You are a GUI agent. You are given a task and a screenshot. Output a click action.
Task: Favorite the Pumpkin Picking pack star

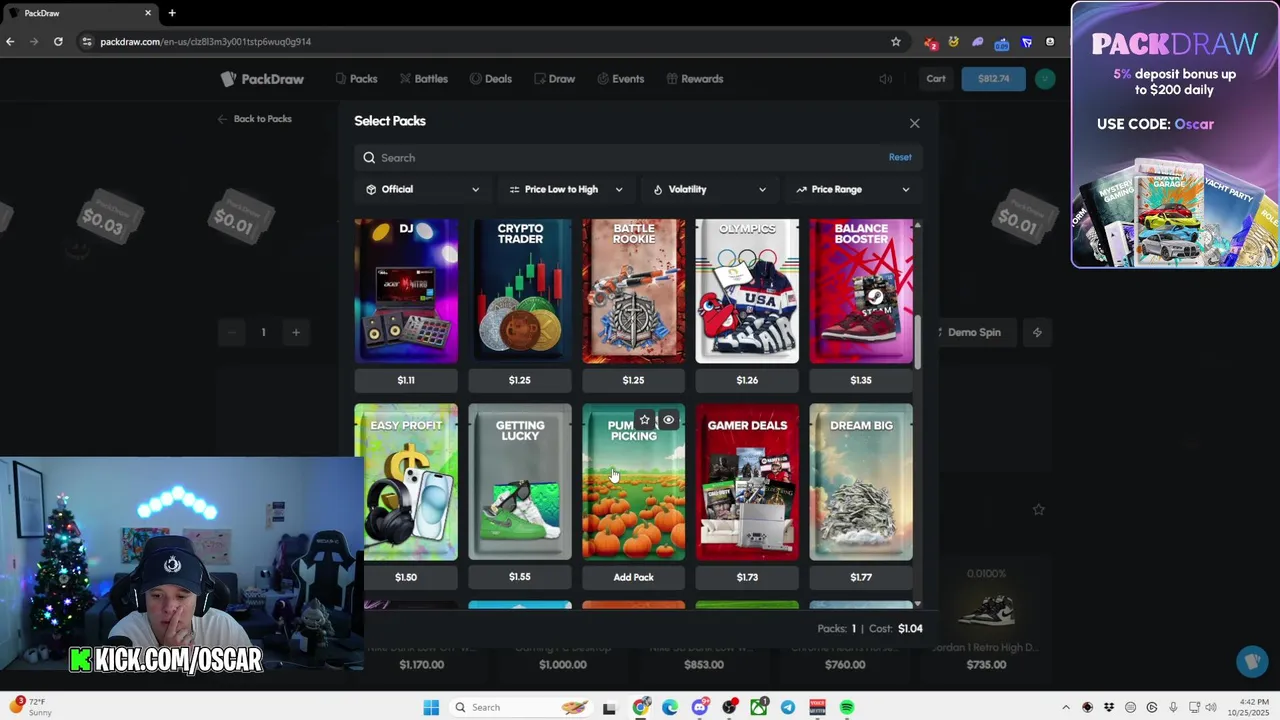645,420
